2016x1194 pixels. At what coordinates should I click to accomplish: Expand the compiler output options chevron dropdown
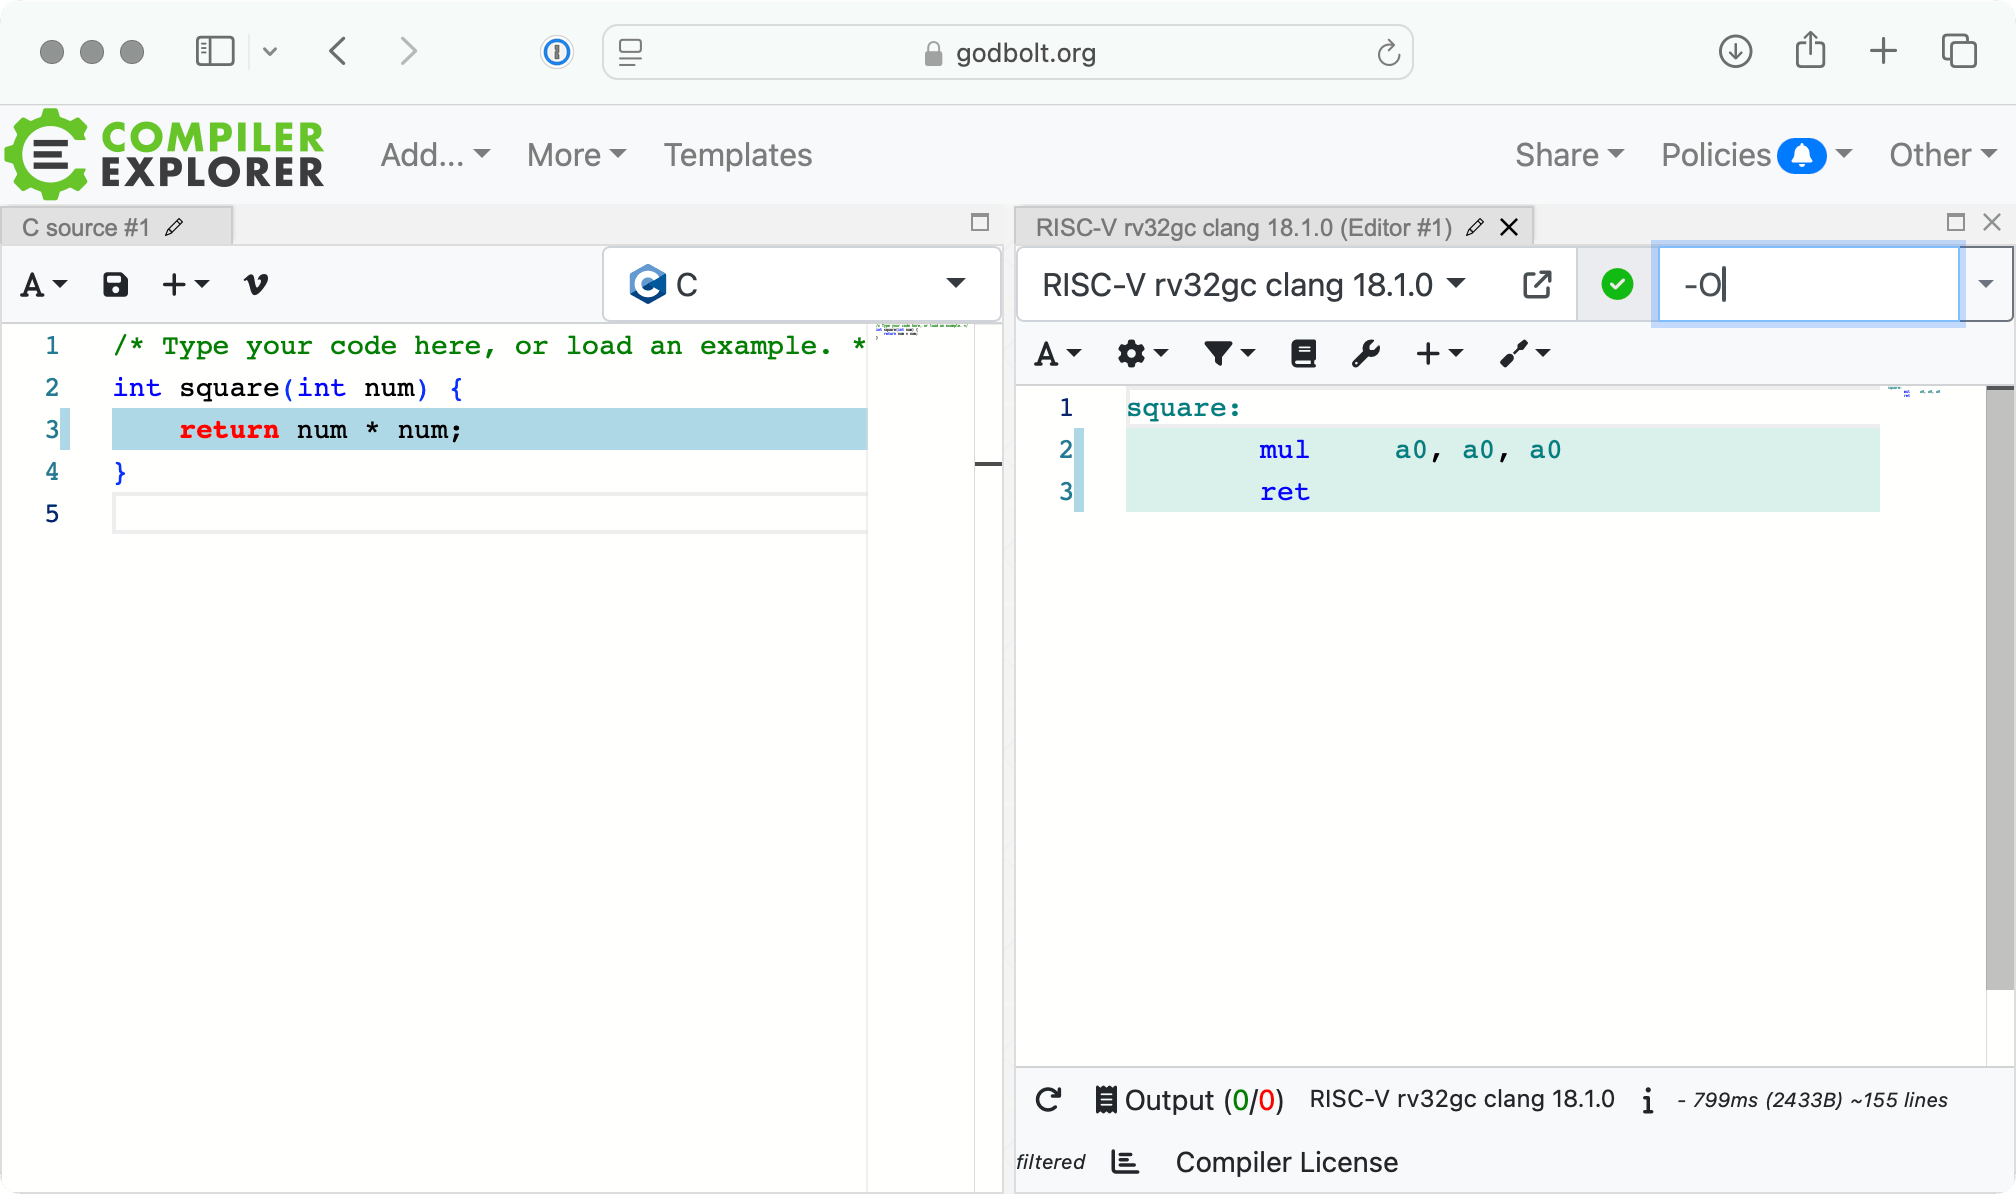click(x=1986, y=284)
